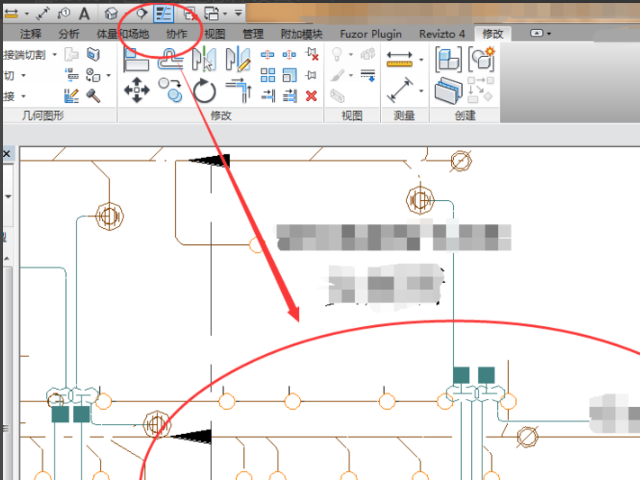The image size is (640, 480).
Task: Open the Customize Quick Access Toolbar dropdown
Action: (238, 13)
